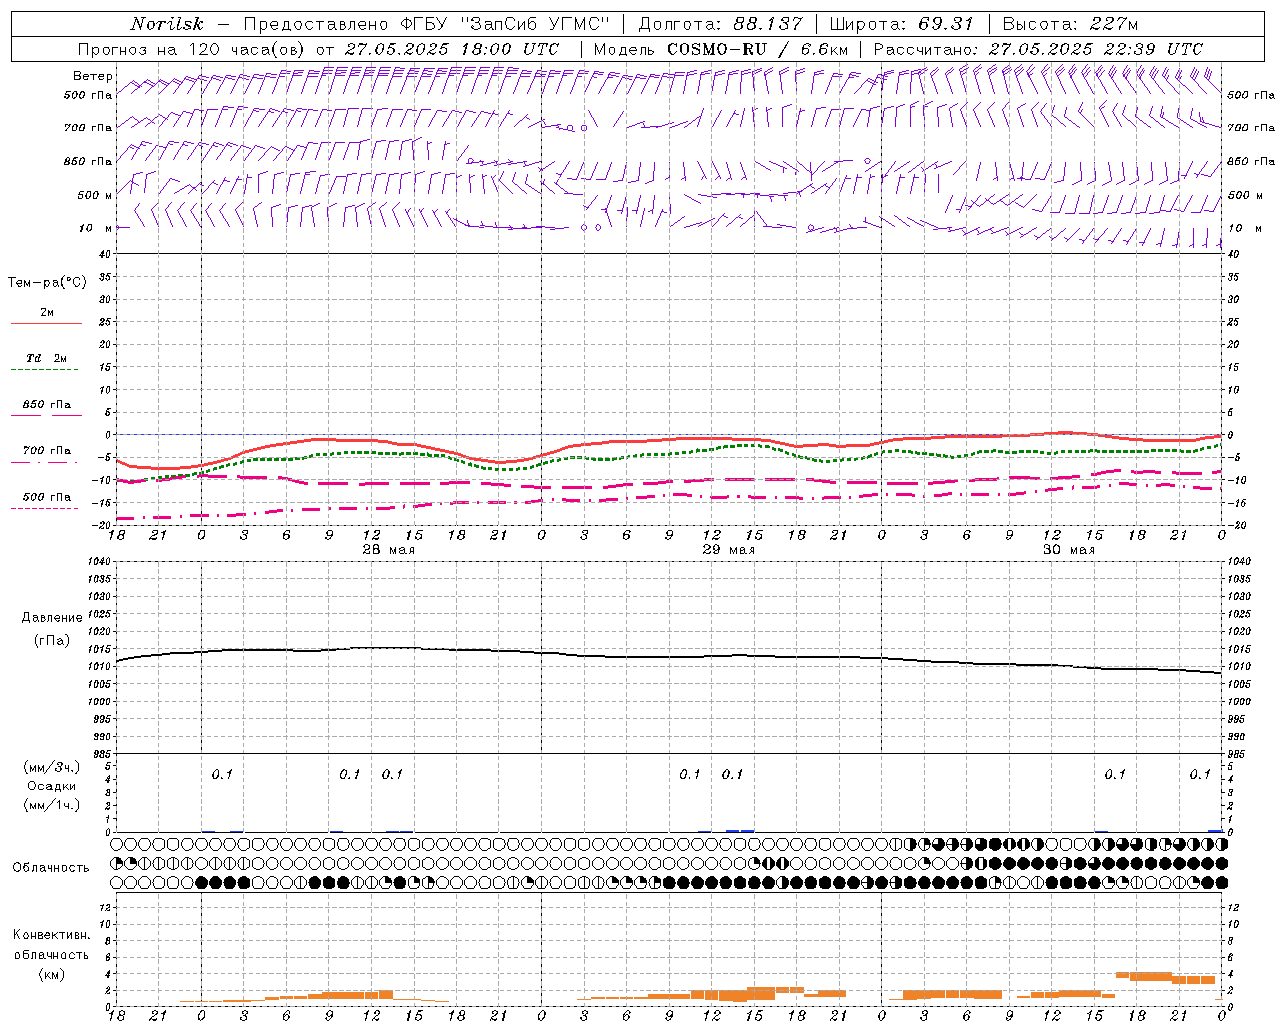
Task: Click the Модель COSMO-RU / 6.6км label
Action: [720, 49]
